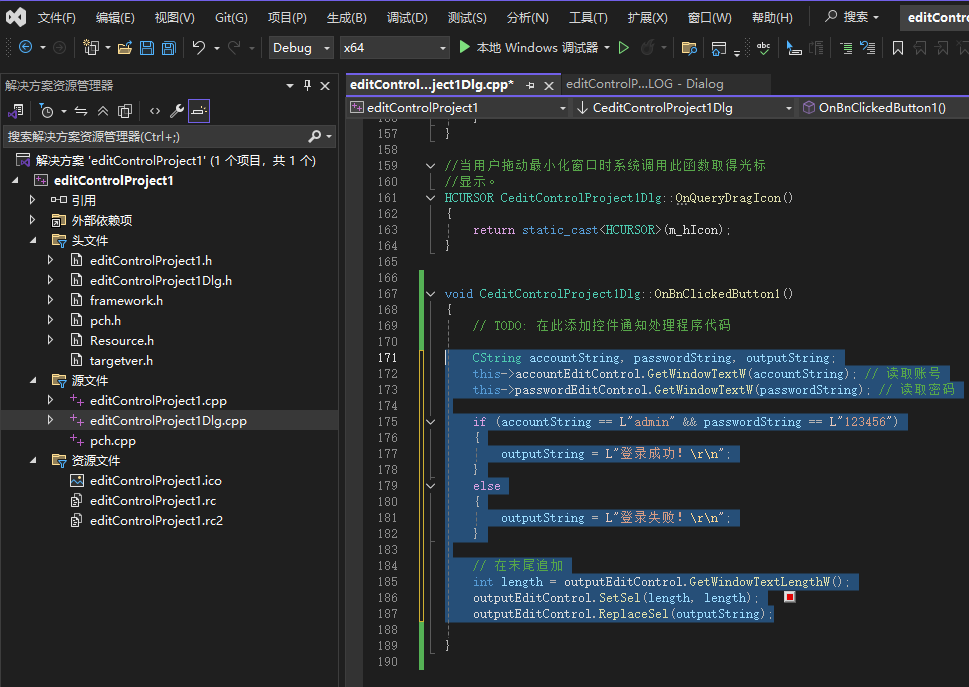The height and width of the screenshot is (687, 969).
Task: Switch to the editControlP...LOG - Dialog tab
Action: [x=644, y=84]
